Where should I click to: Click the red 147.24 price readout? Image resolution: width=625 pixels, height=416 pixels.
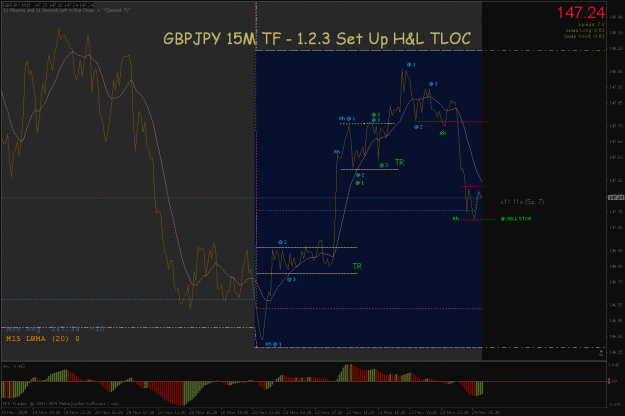(580, 13)
